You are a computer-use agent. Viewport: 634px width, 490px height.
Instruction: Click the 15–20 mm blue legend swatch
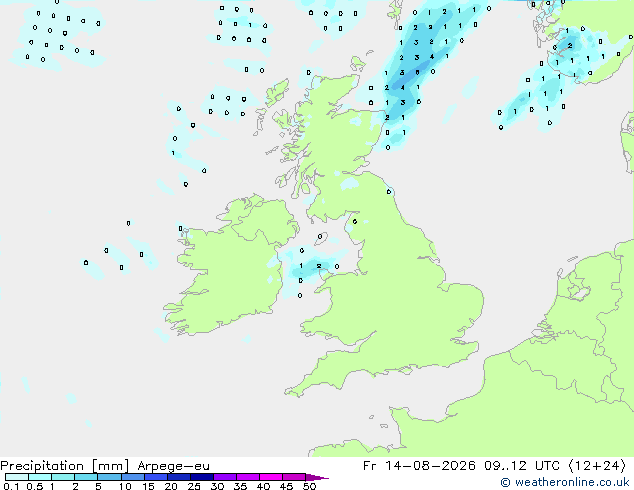pyautogui.click(x=155, y=477)
